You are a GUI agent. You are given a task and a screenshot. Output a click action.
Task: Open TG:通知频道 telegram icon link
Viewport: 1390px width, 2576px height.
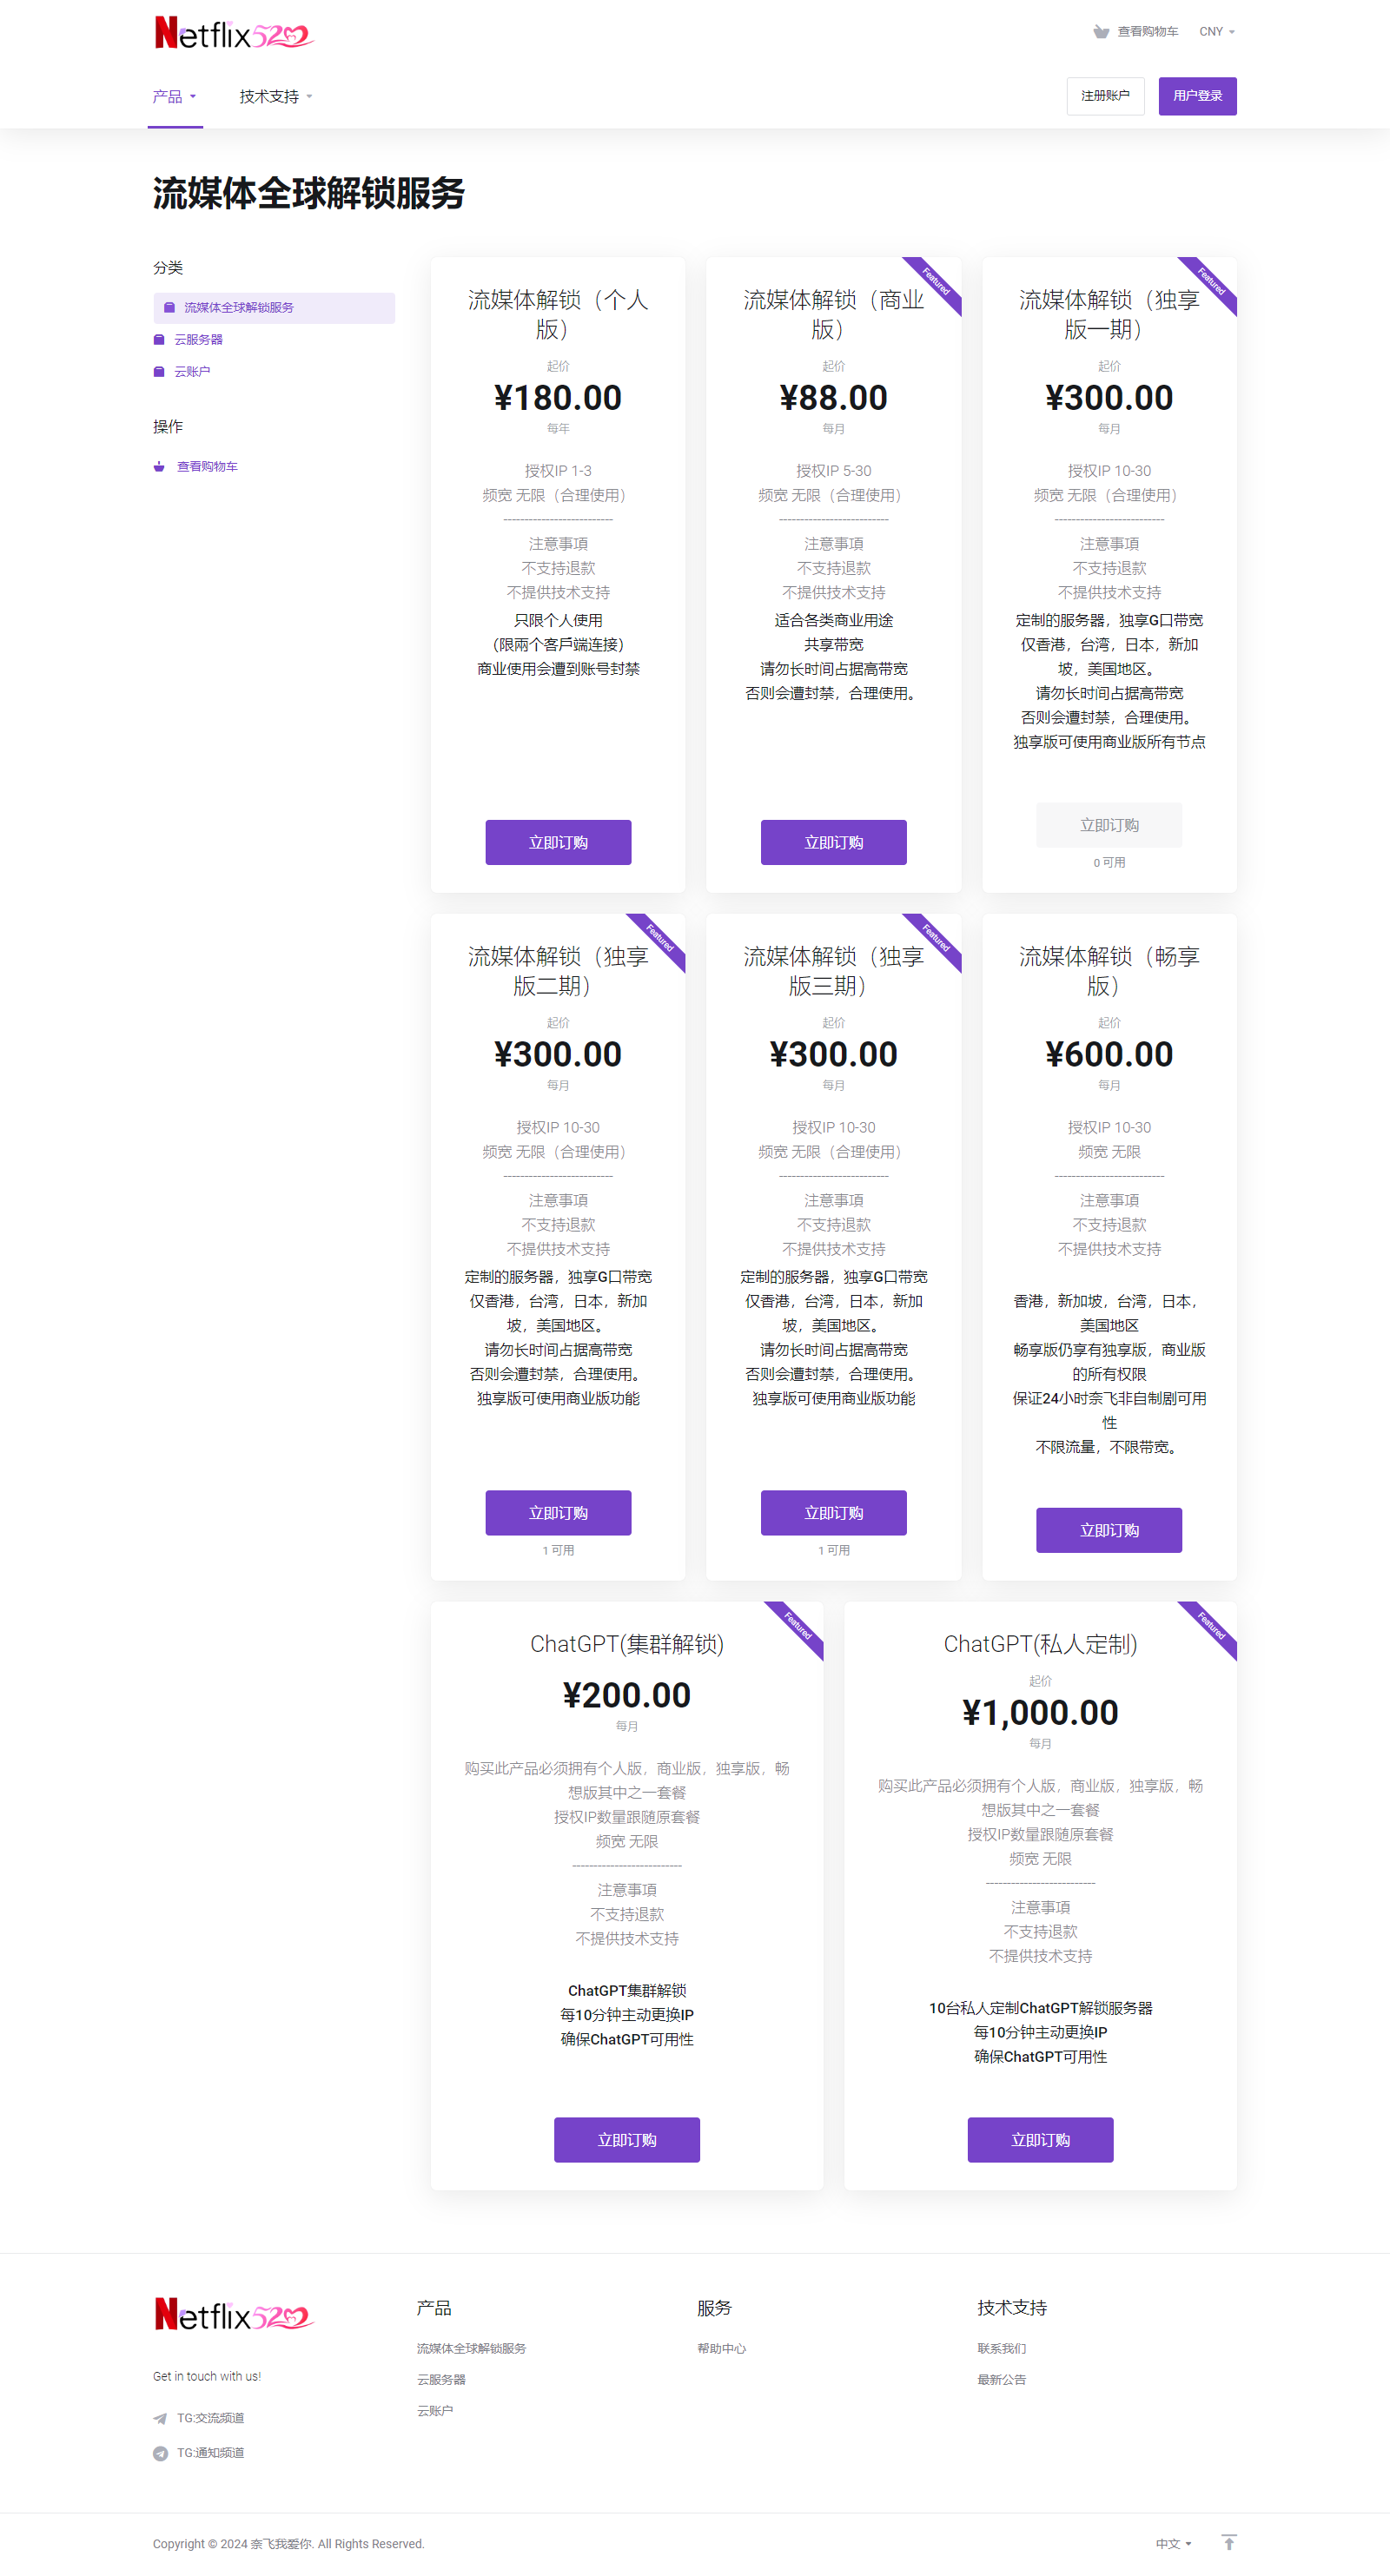[x=160, y=2453]
